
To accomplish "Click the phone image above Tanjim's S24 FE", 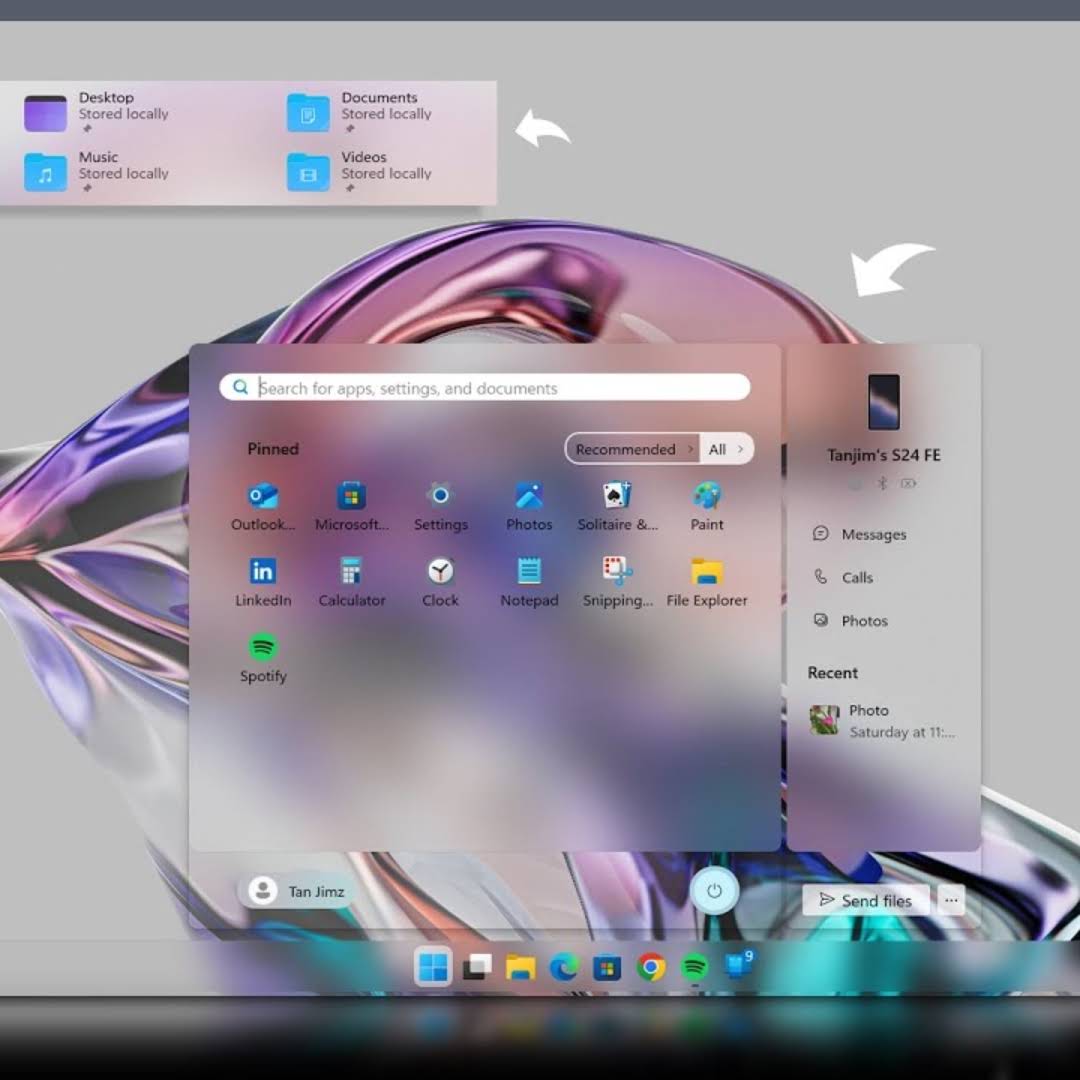I will point(884,402).
